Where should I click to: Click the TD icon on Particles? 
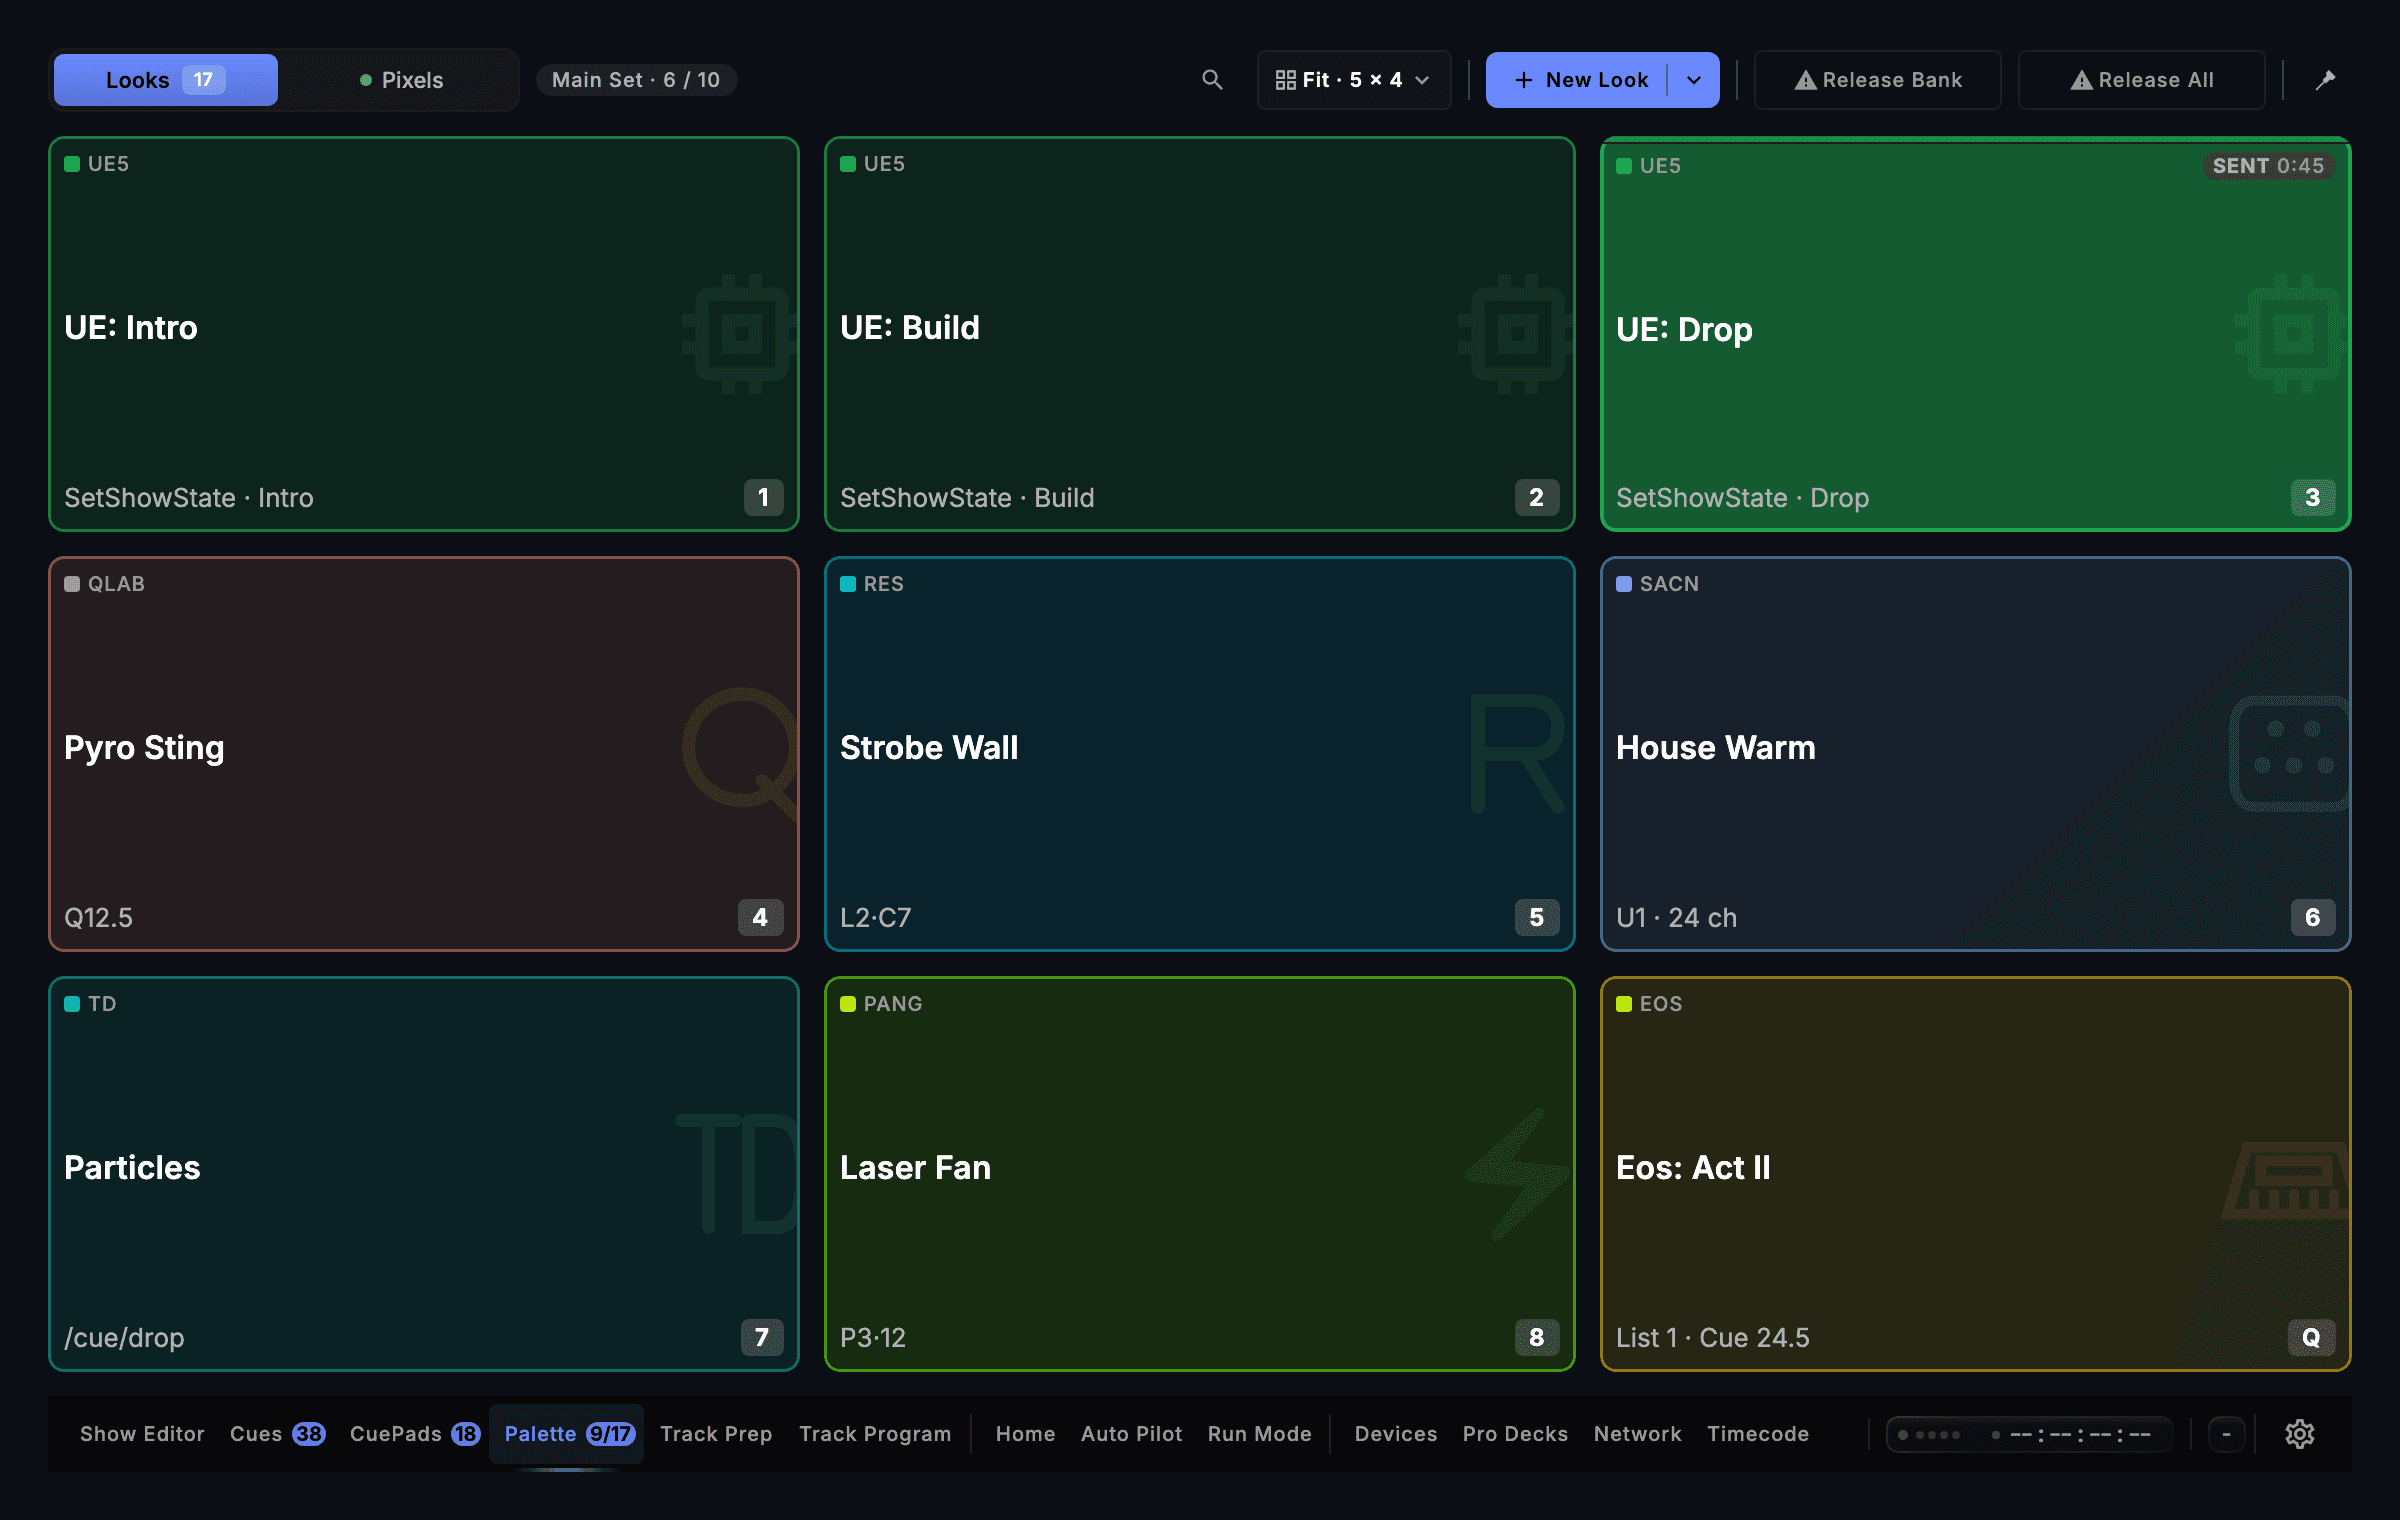coord(738,1174)
